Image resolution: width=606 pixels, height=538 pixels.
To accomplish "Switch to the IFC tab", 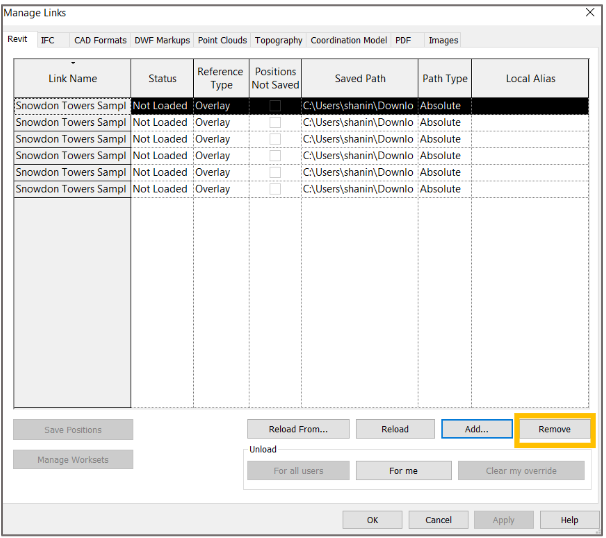I will tap(48, 40).
